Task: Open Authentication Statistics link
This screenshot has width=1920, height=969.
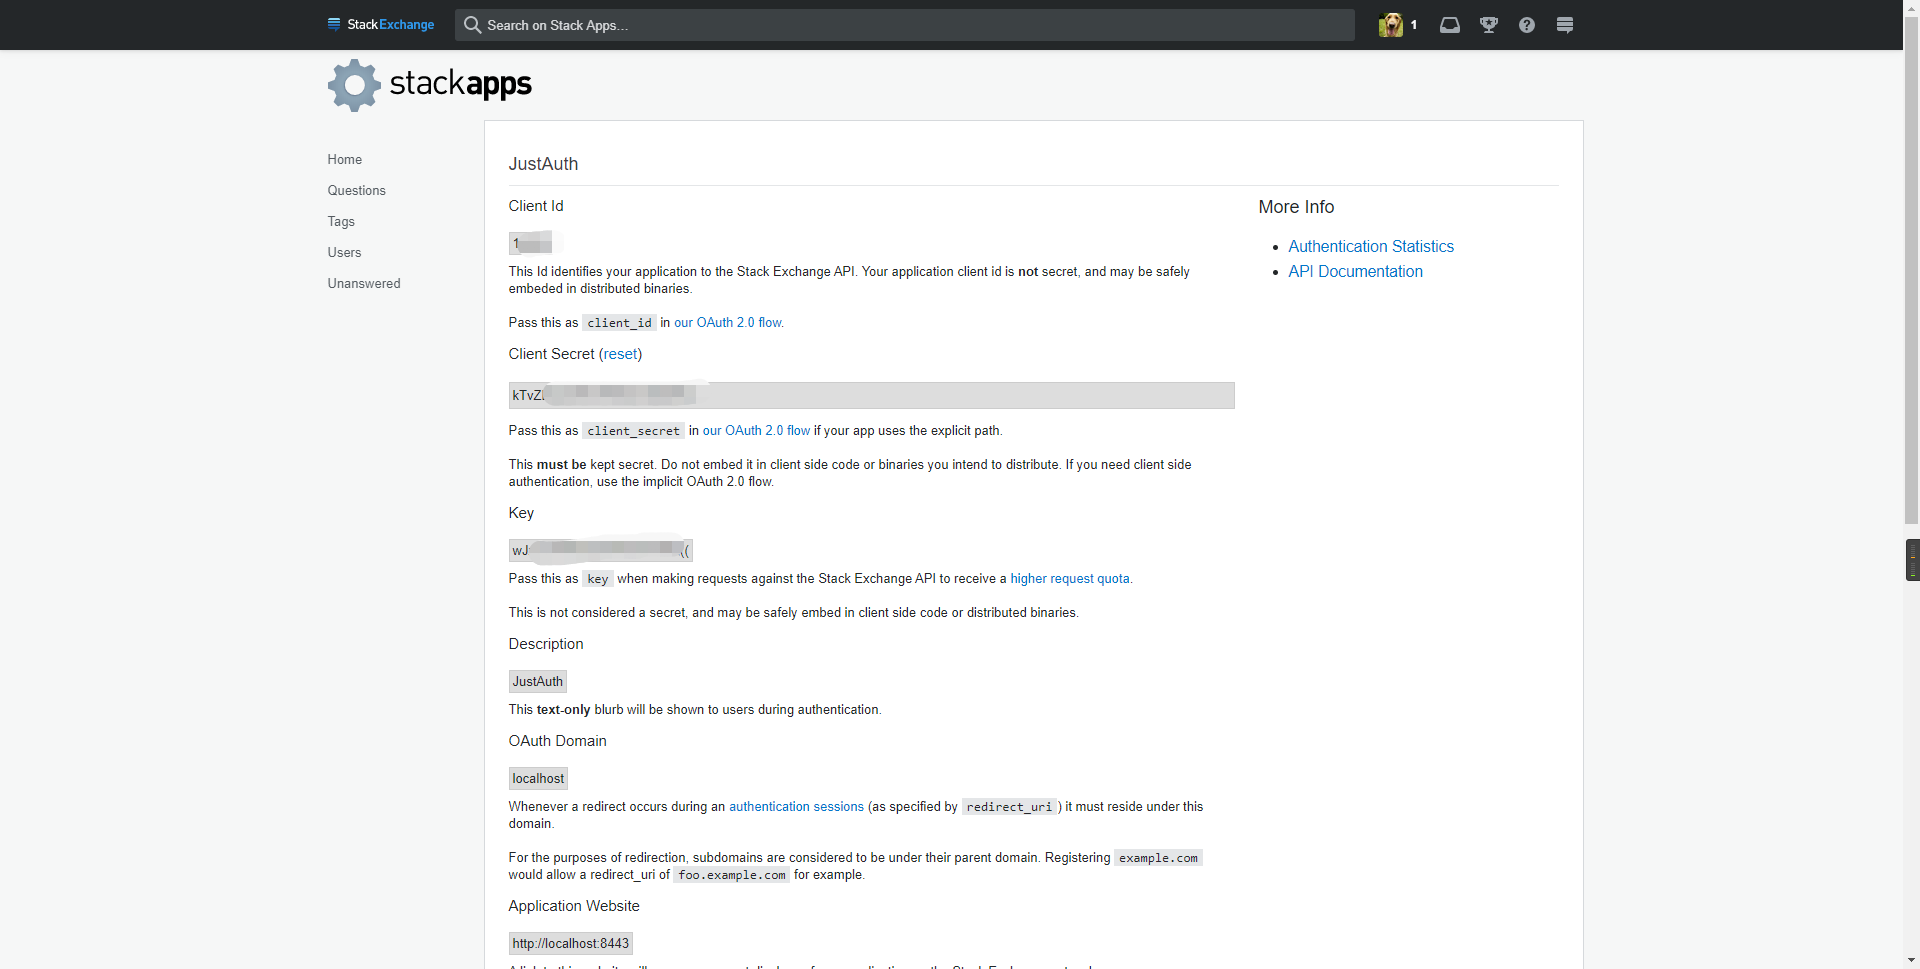Action: [x=1371, y=246]
